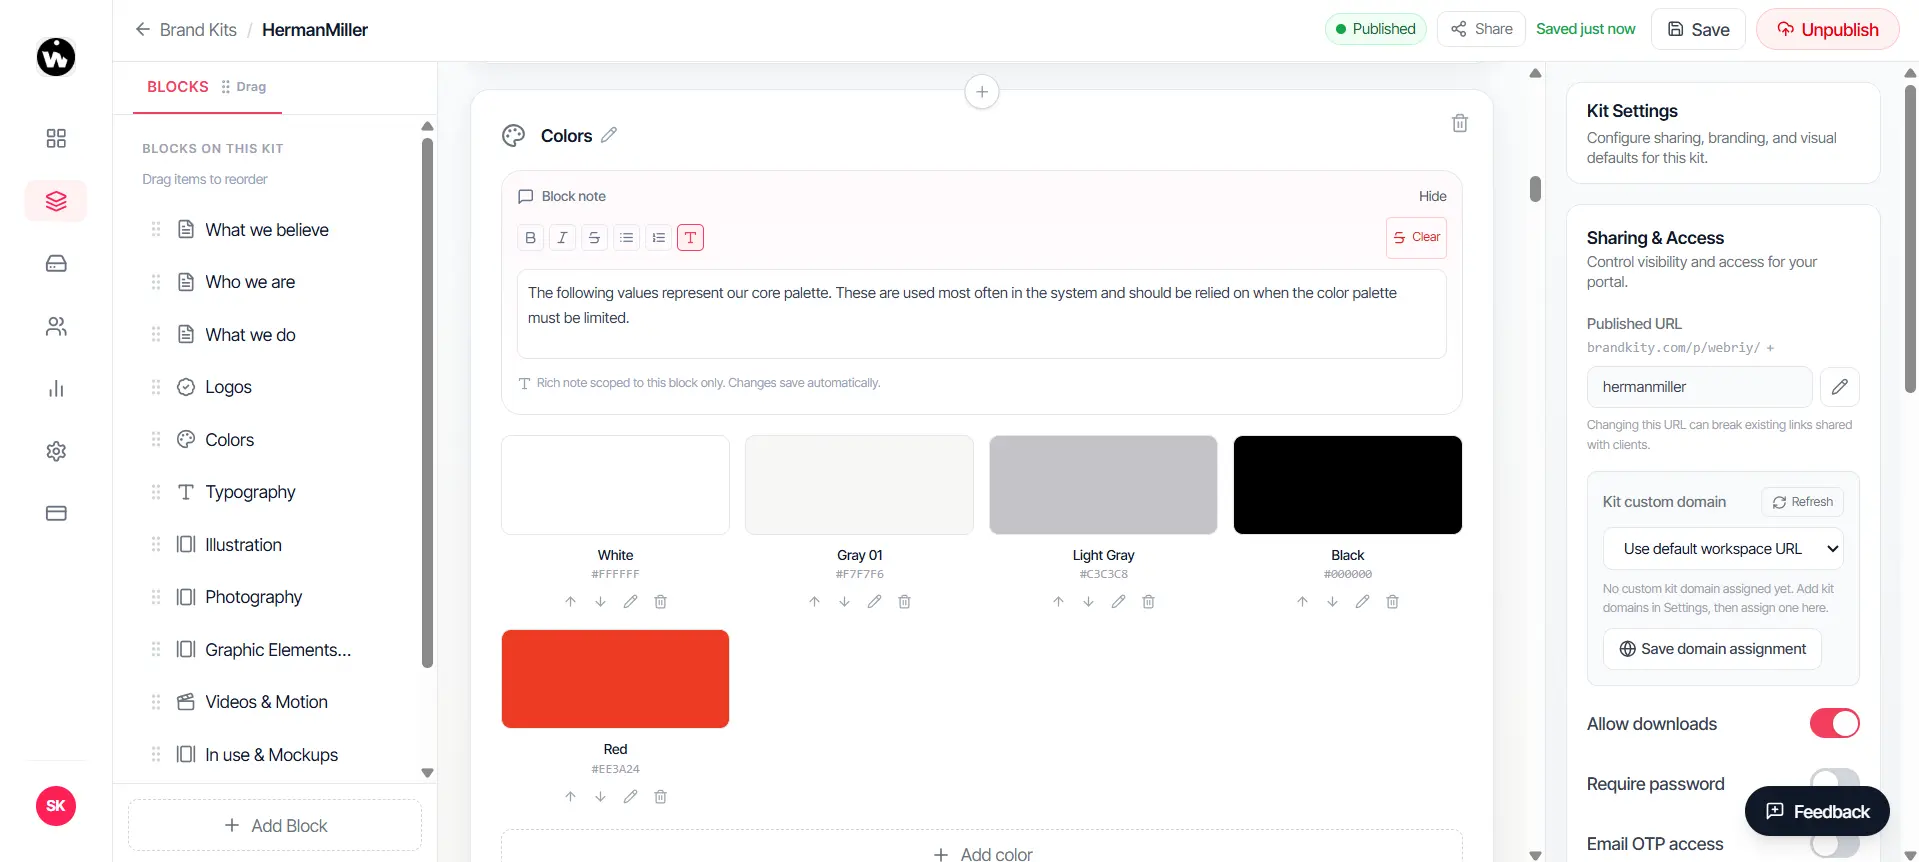Screen dimensions: 1919x862
Task: Toggle the Email OTP access switch
Action: (1834, 843)
